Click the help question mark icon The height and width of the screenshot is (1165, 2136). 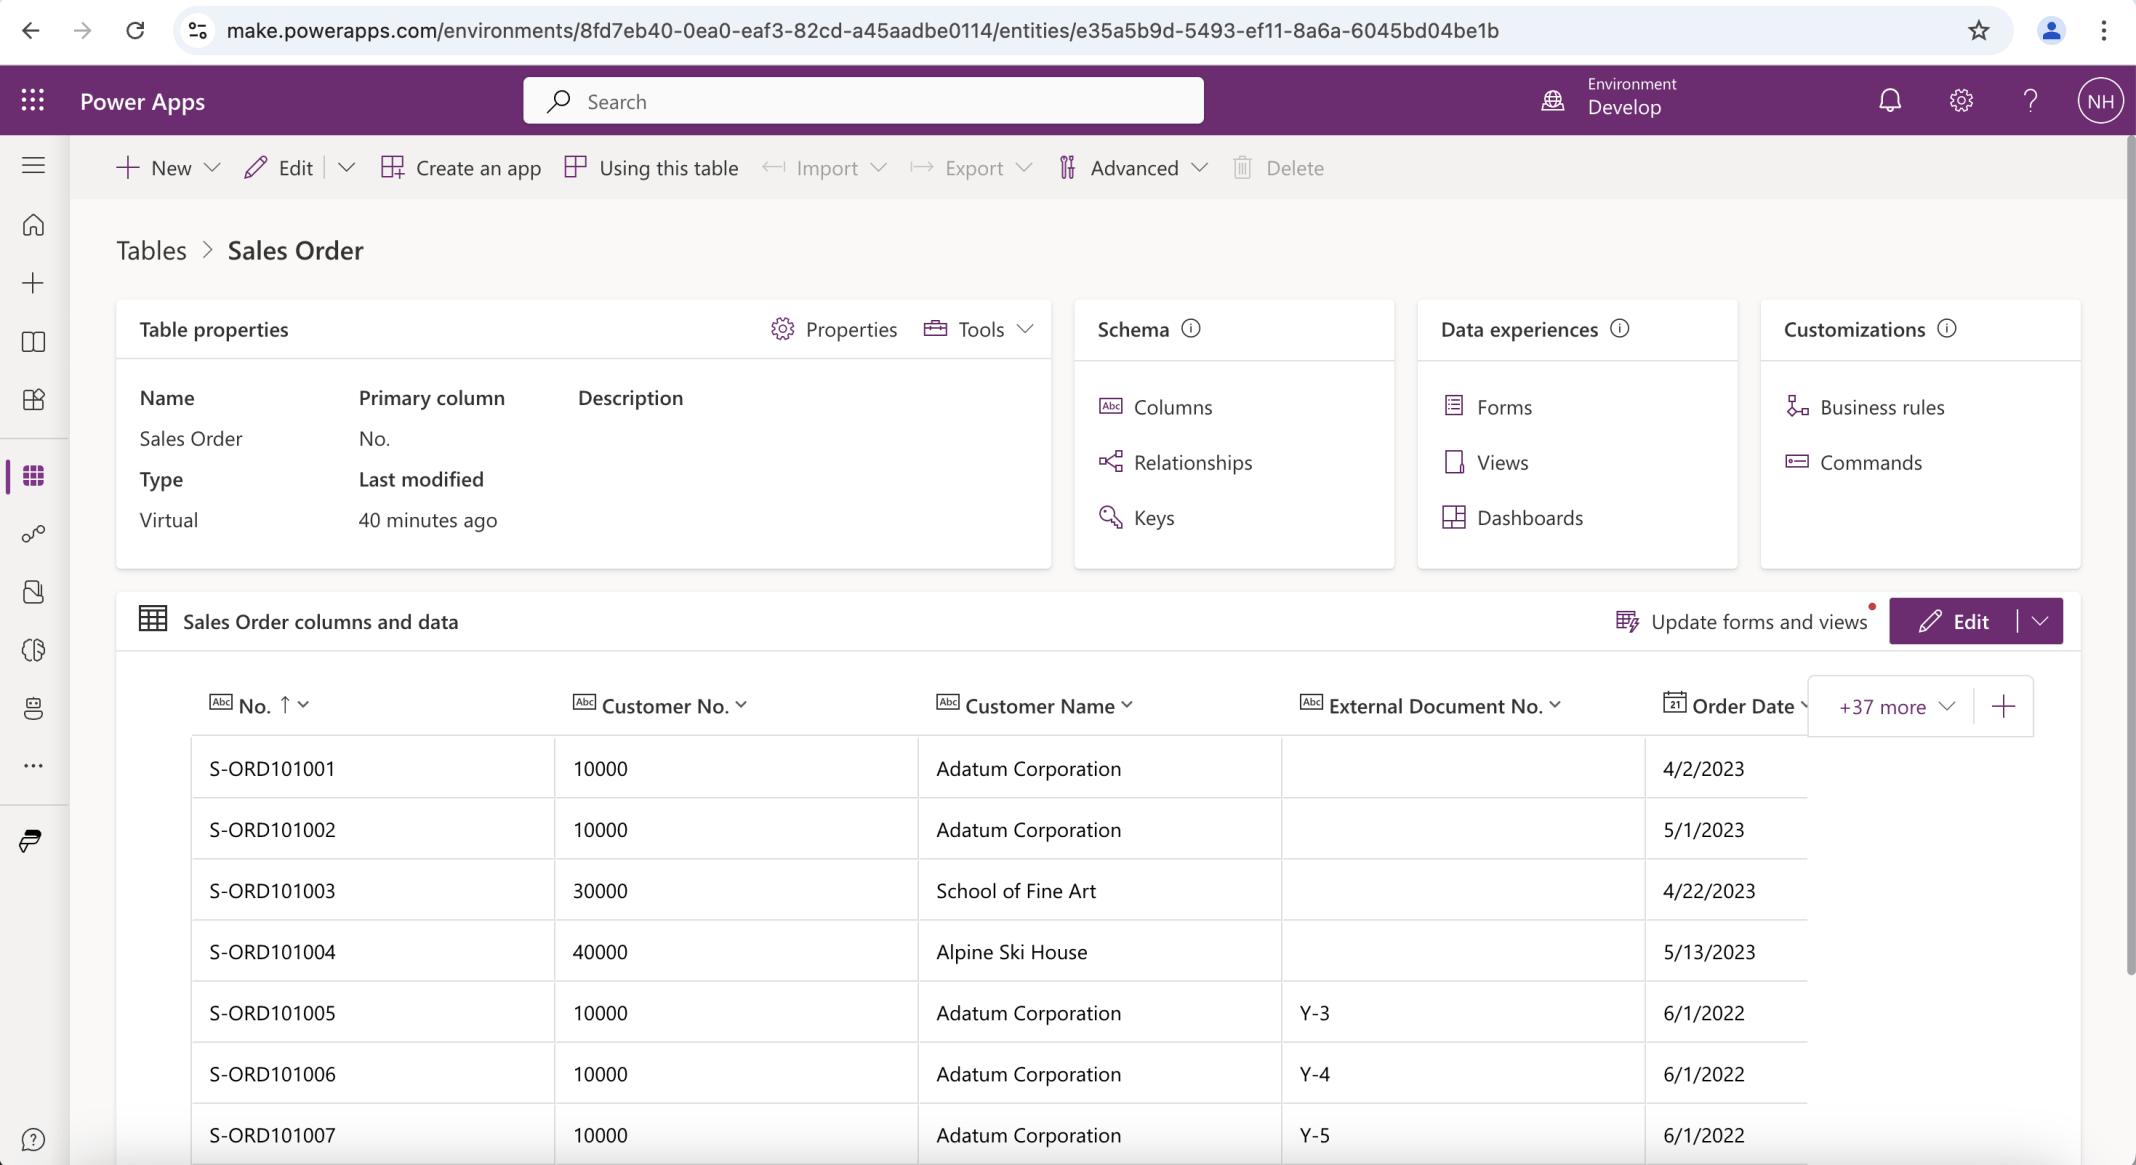[x=2030, y=100]
